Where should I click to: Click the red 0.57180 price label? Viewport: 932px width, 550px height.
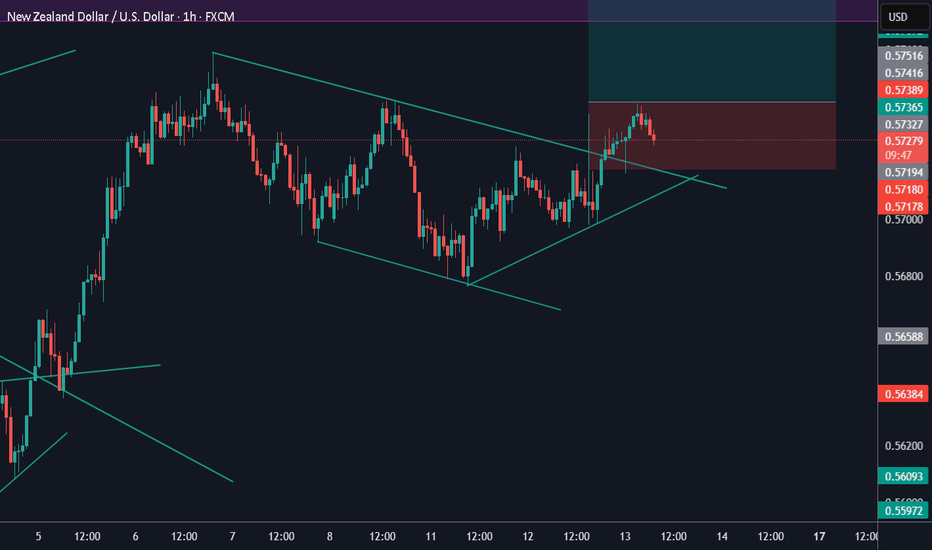click(x=903, y=190)
